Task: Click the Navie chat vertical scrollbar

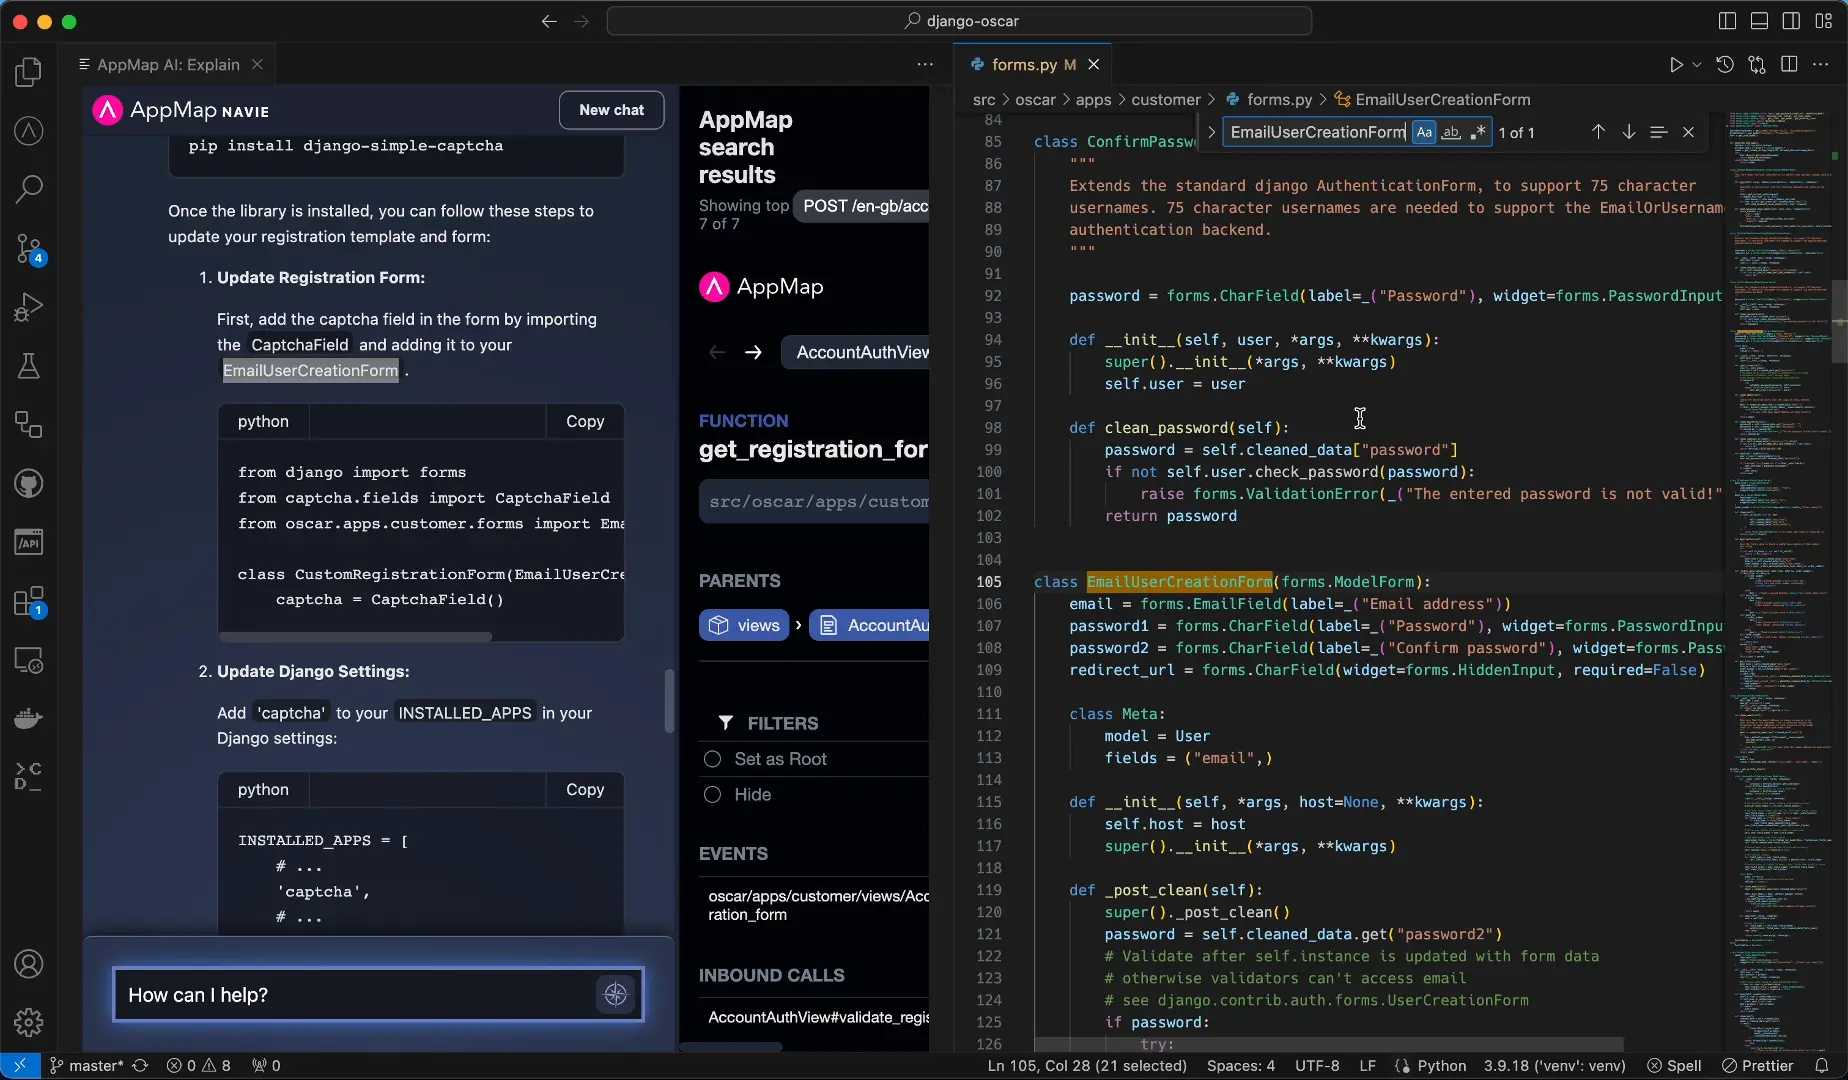Action: click(669, 700)
